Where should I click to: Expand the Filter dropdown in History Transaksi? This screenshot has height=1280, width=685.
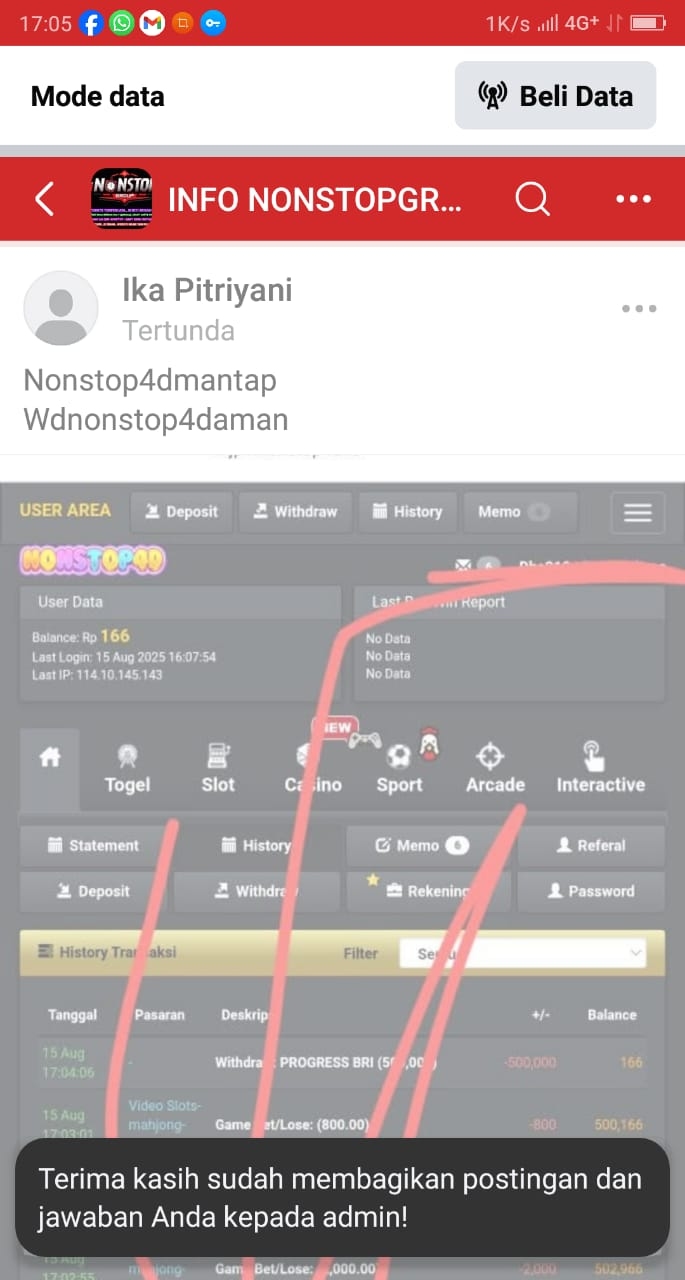(522, 953)
